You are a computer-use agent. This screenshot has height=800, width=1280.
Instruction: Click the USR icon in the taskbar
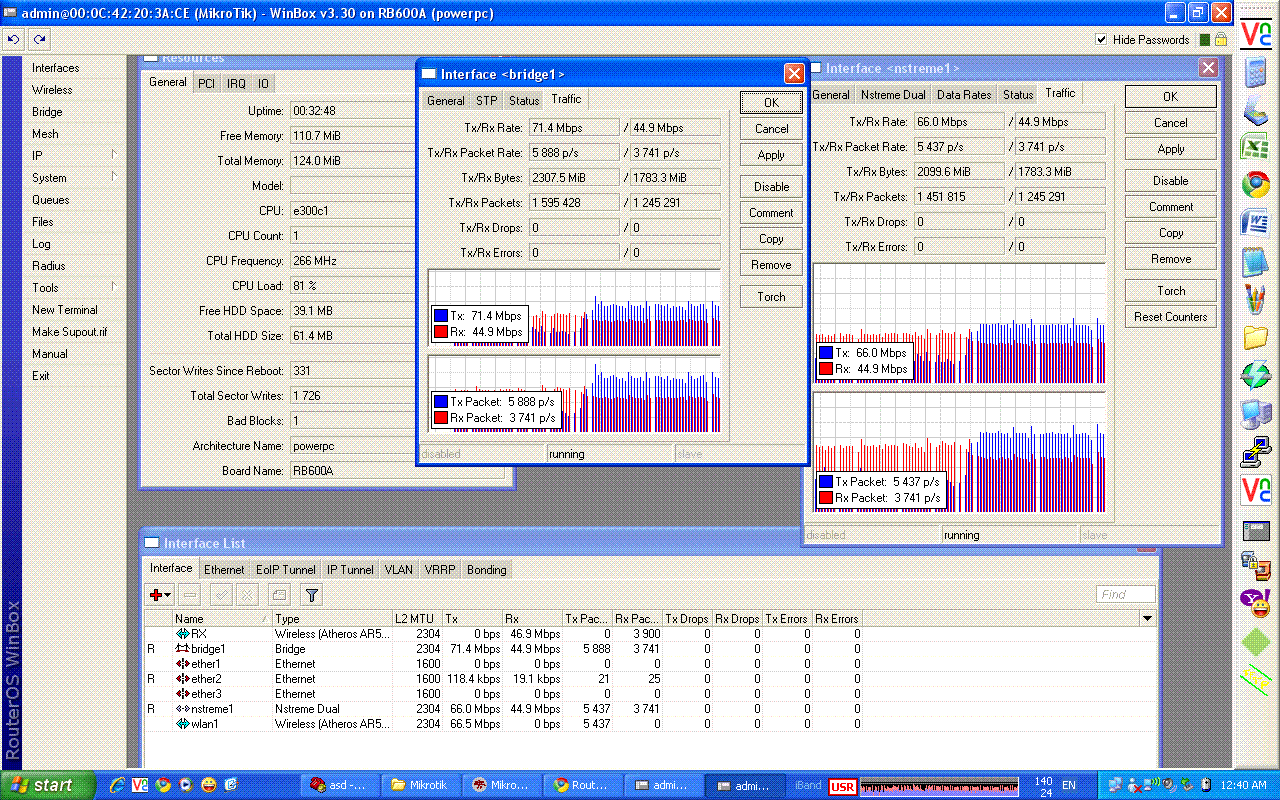(842, 786)
